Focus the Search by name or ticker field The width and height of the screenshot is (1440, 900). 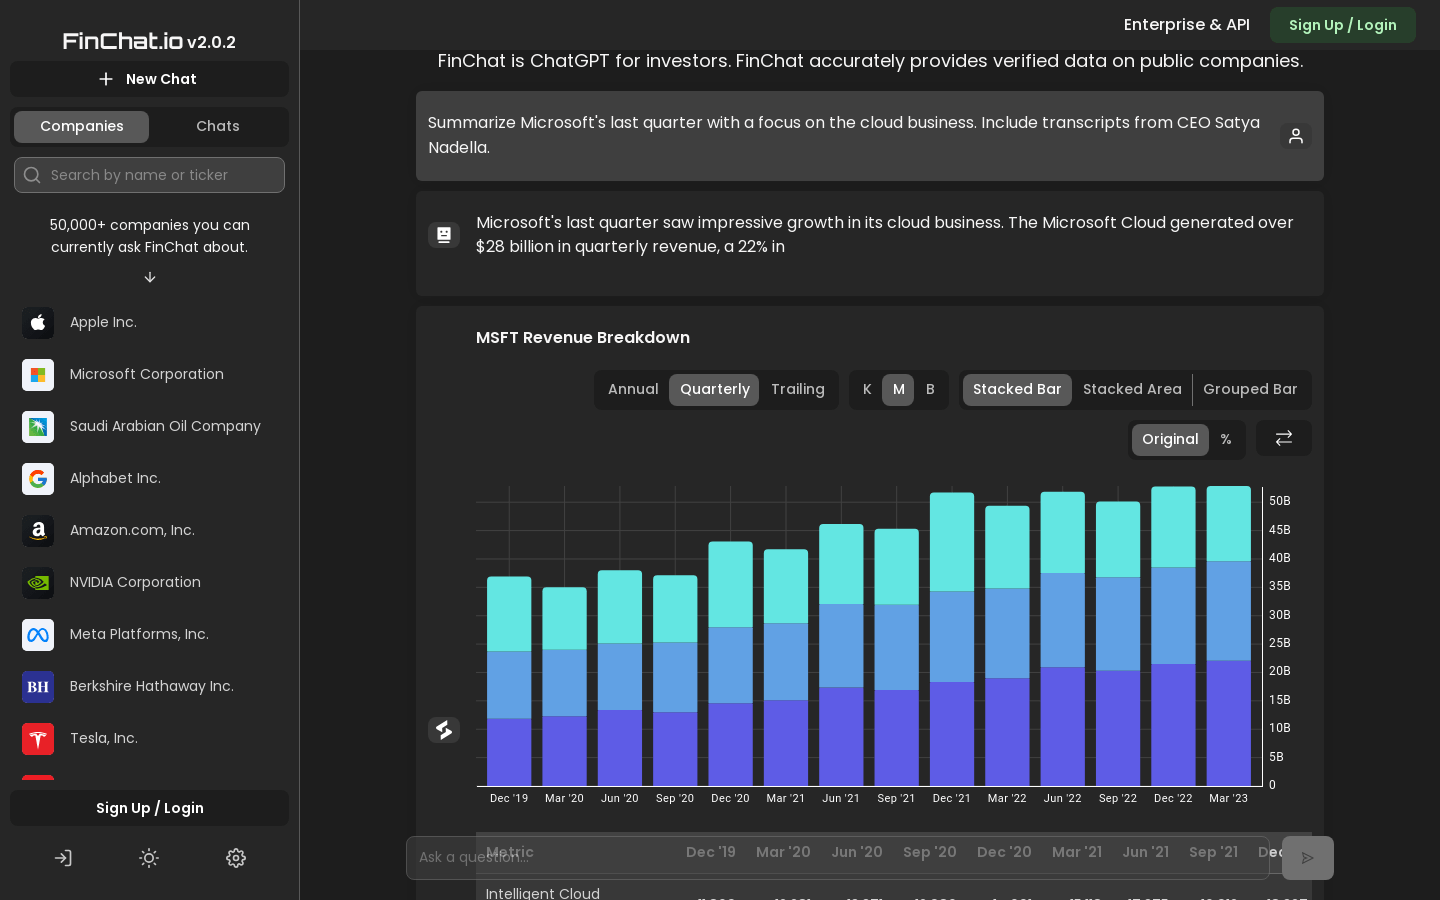[150, 175]
